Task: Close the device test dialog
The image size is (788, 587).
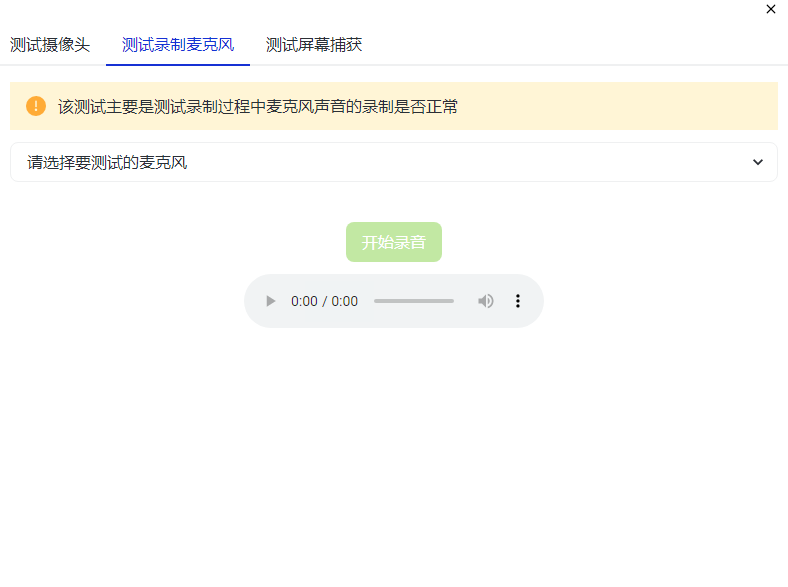Action: pos(771,9)
